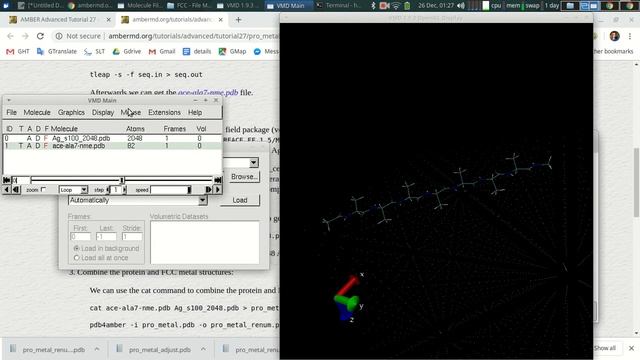Click the screen recorder tray icon
The image size is (640, 360).
[x=384, y=6]
